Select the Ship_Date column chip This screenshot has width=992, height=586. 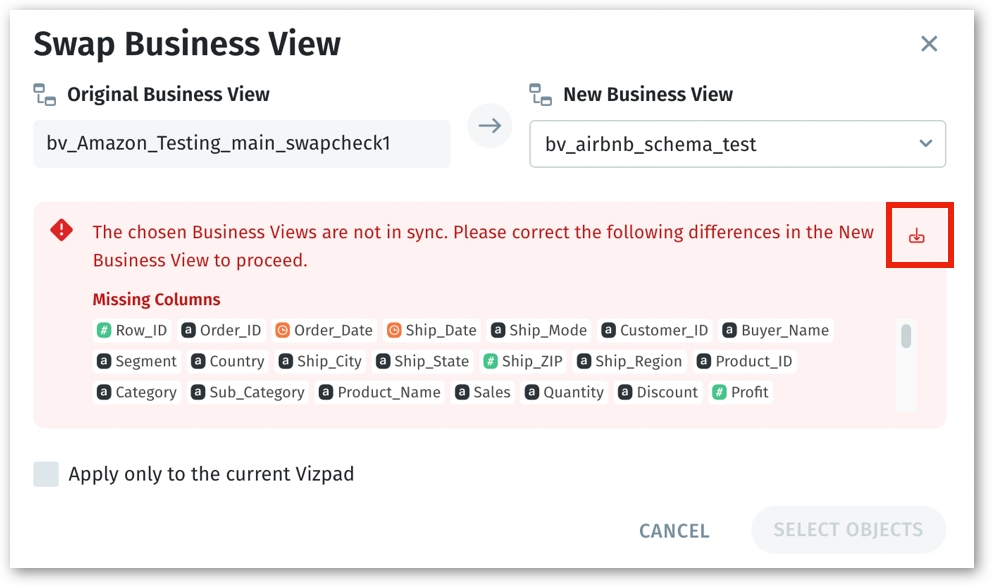click(x=432, y=330)
